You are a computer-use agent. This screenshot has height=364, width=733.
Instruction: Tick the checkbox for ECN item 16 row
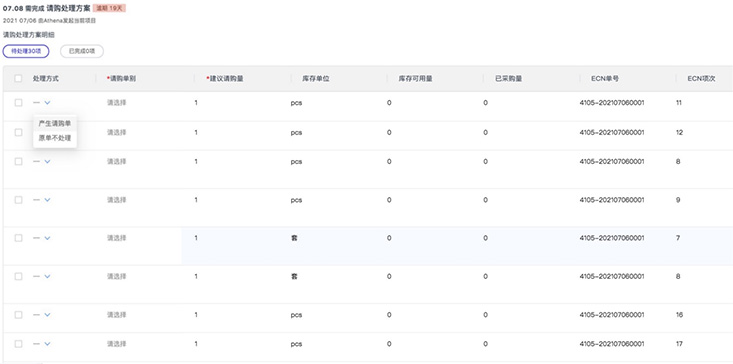[x=18, y=315]
